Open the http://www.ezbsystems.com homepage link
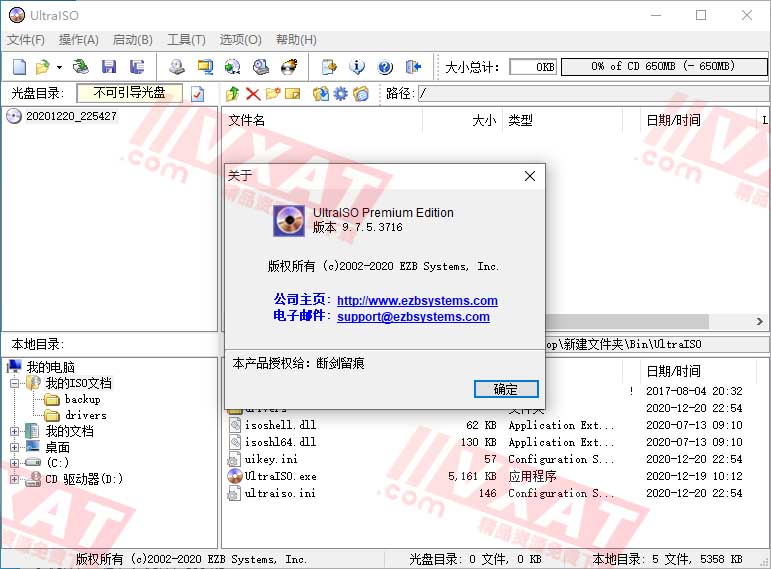The image size is (771, 569). [417, 300]
